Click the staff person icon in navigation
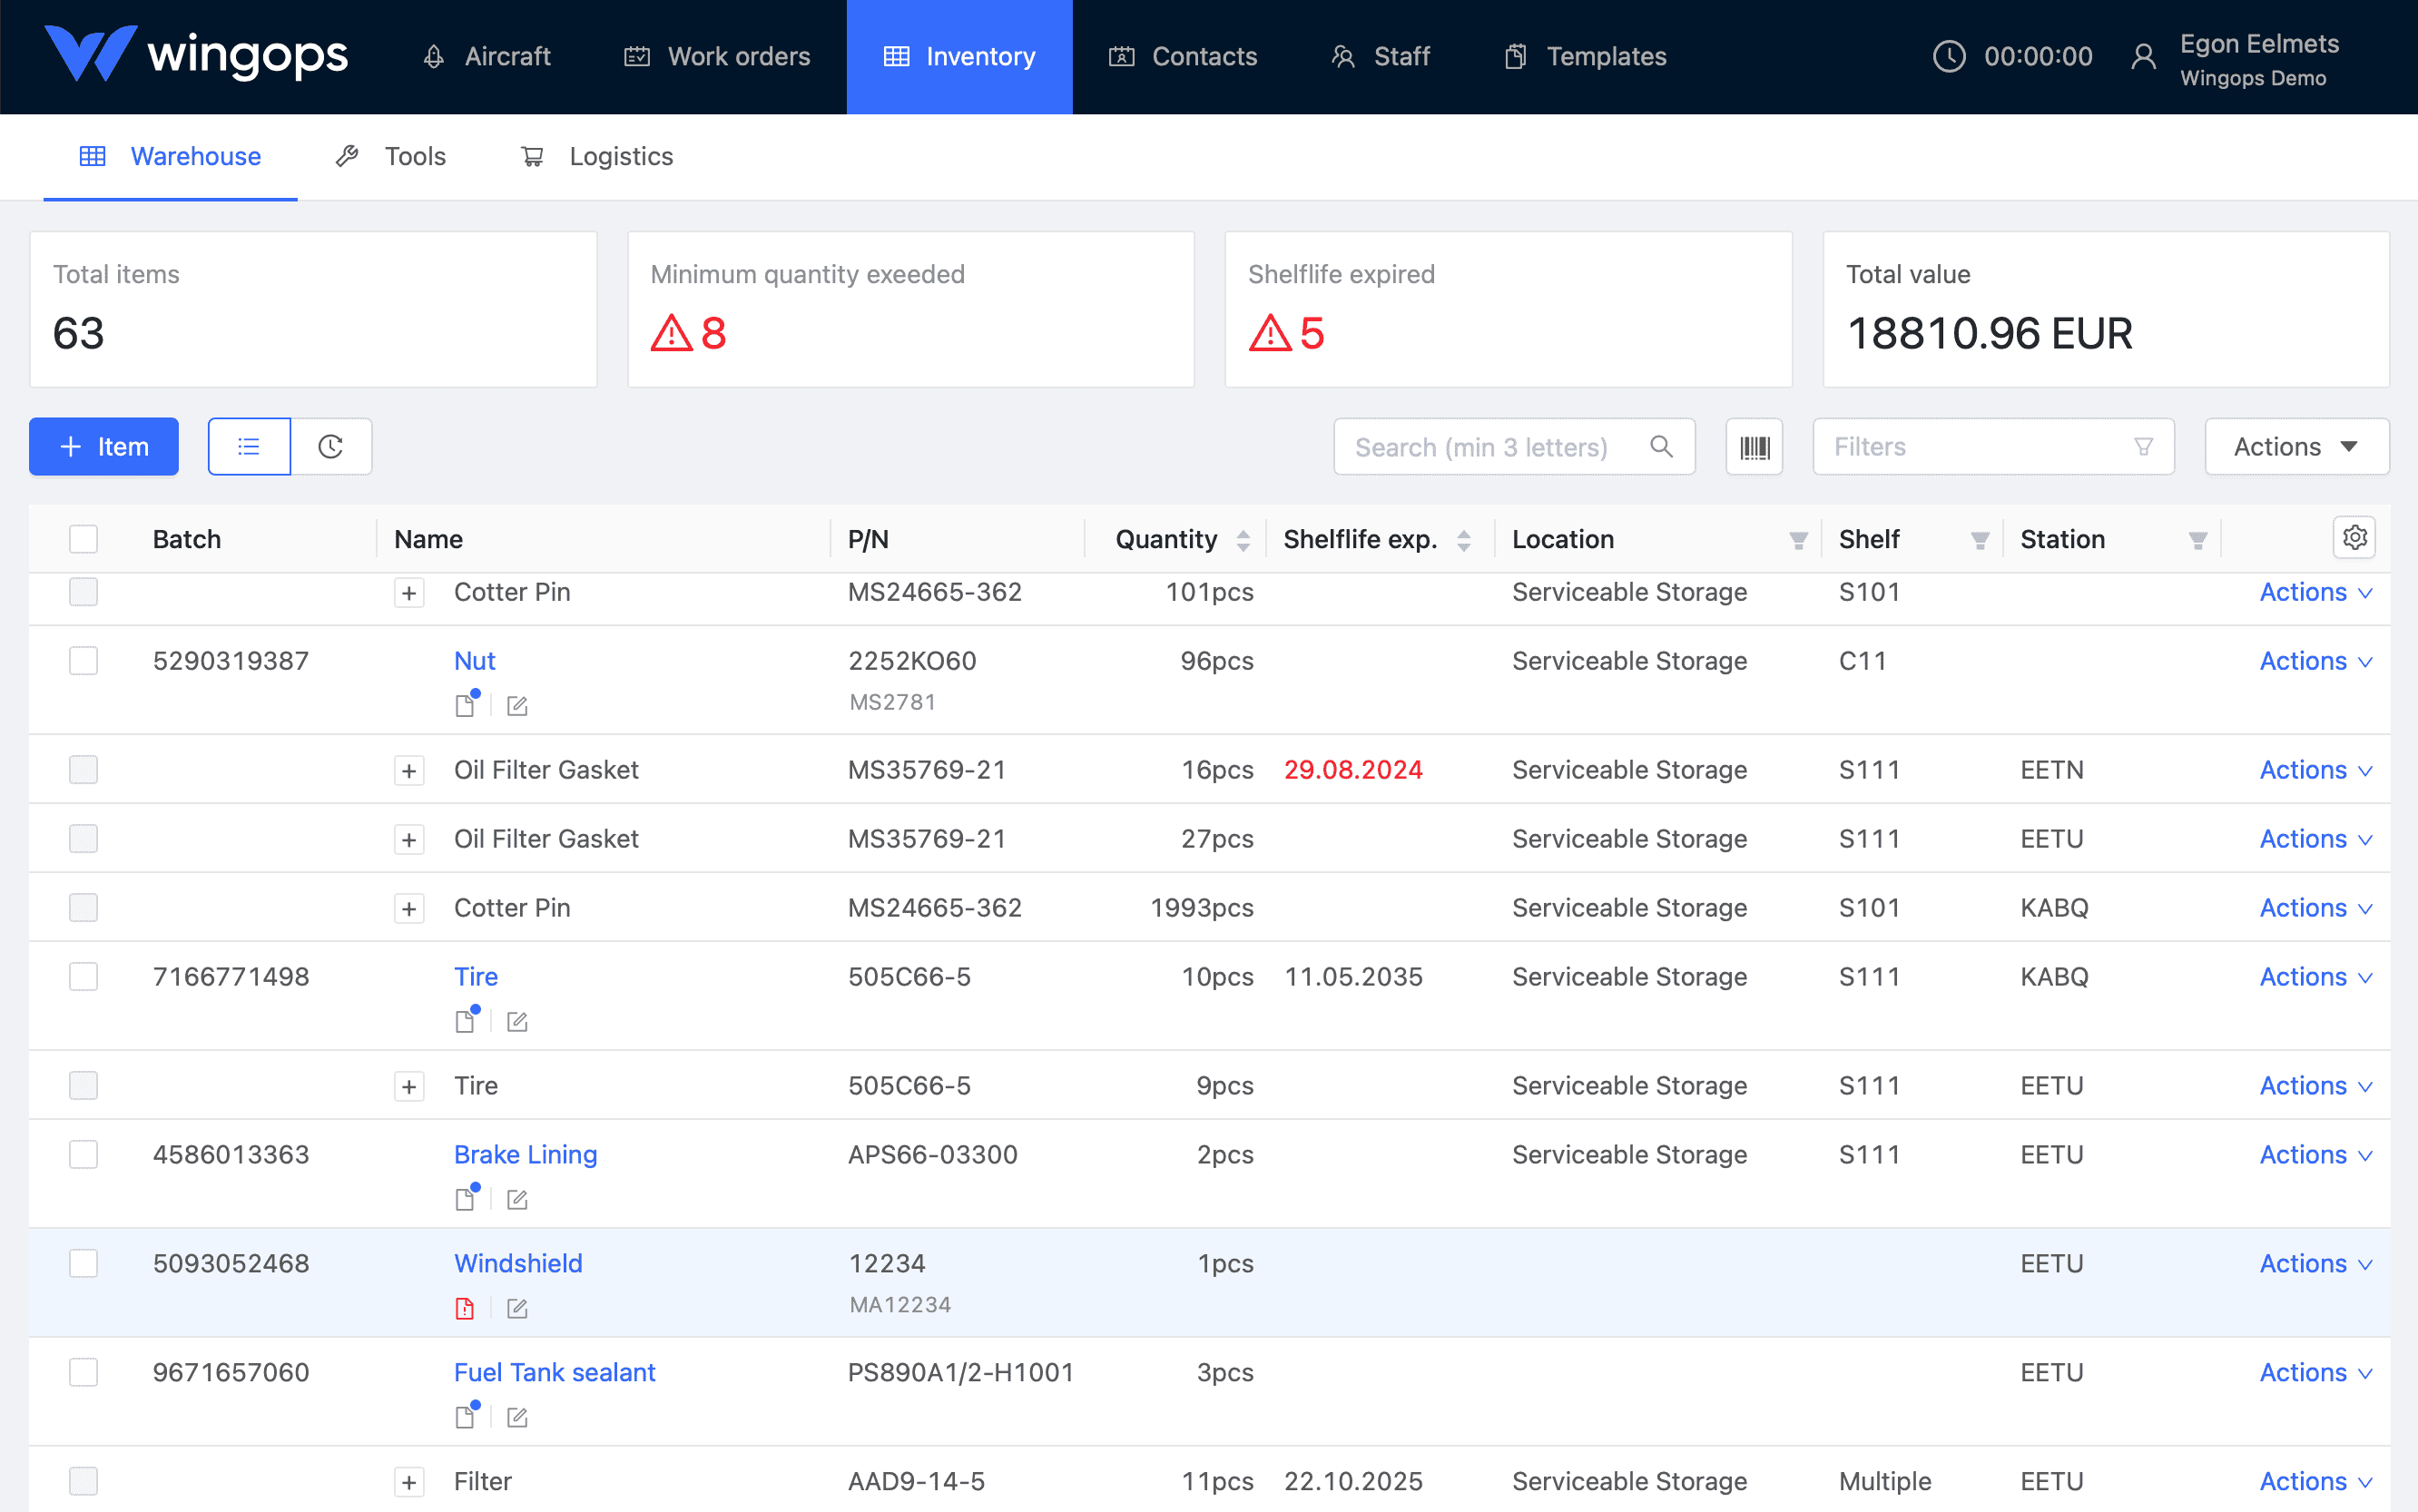Image resolution: width=2418 pixels, height=1512 pixels. 1342,55
